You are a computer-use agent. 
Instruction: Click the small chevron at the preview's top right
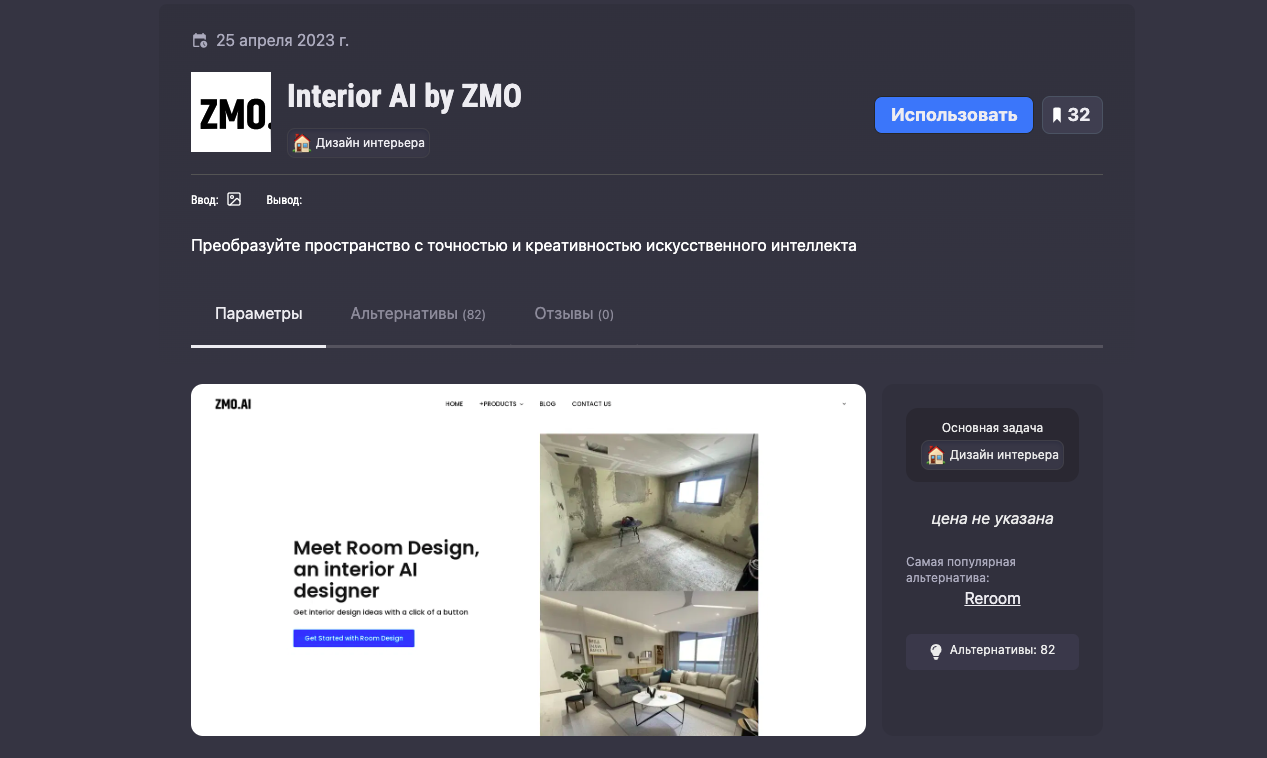click(x=843, y=404)
